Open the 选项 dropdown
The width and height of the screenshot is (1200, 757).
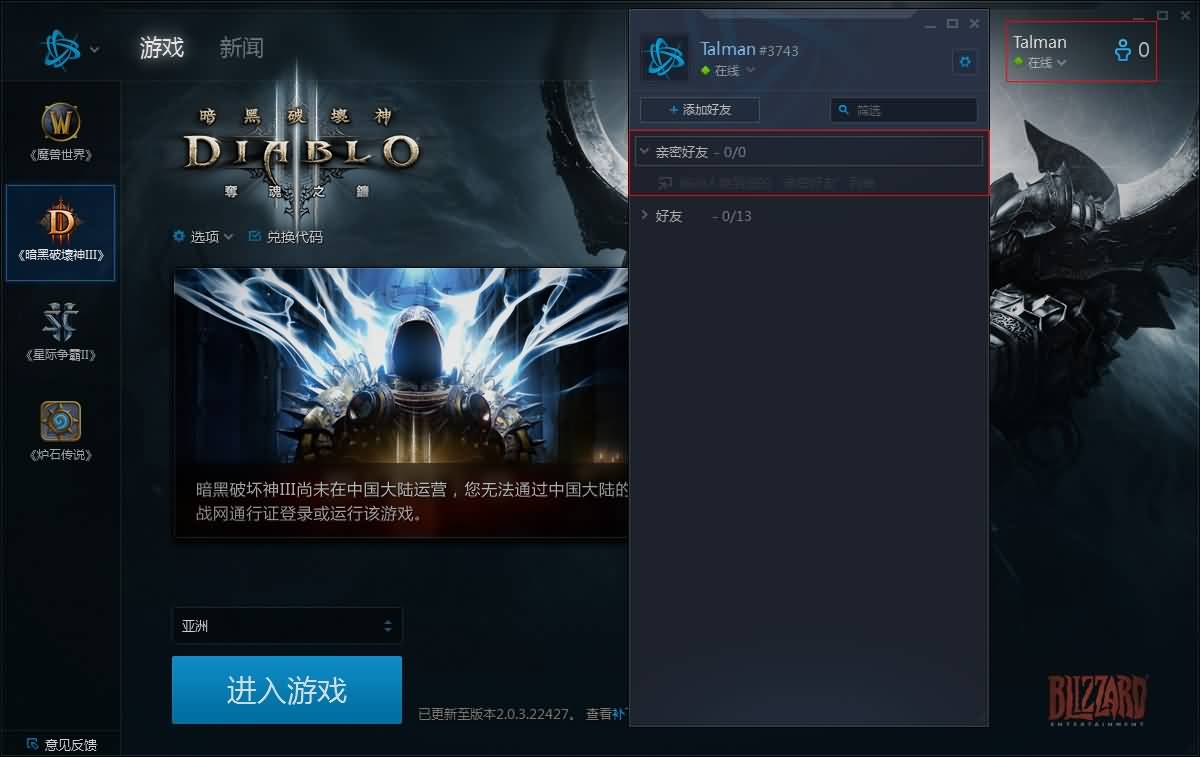203,237
